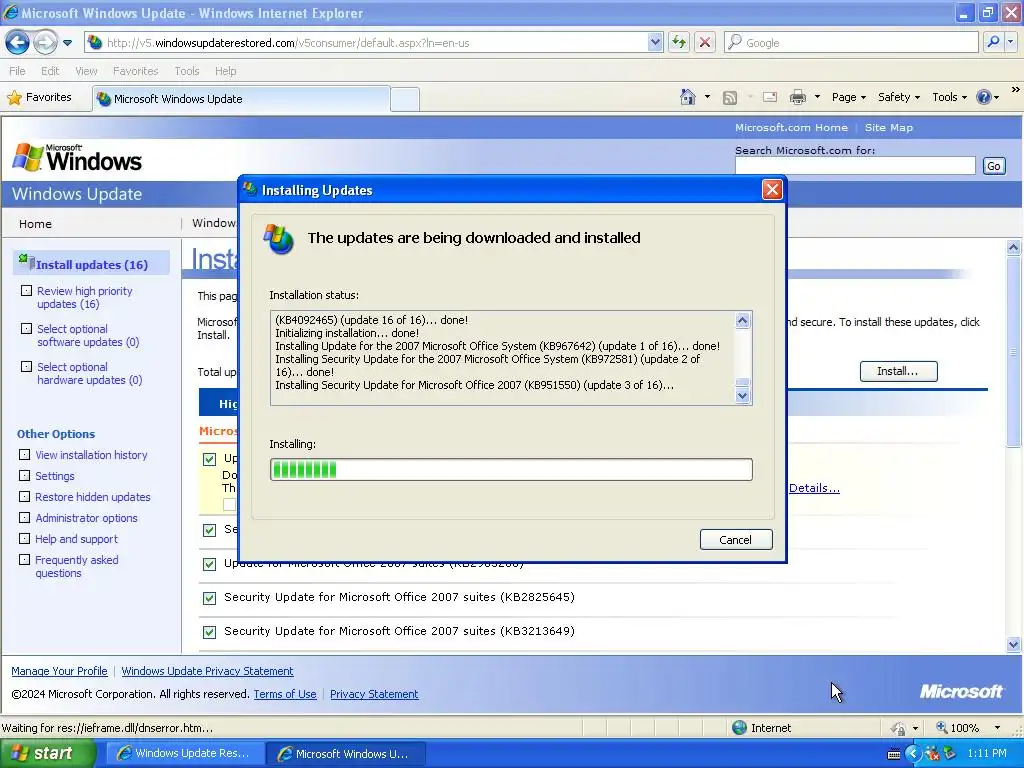
Task: Go forward with the browser Forward arrow
Action: click(x=45, y=43)
